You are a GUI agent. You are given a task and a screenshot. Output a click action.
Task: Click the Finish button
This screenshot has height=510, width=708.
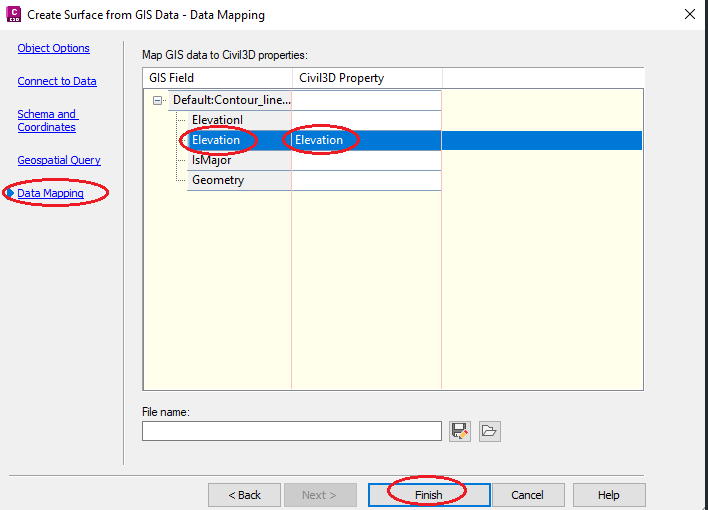click(429, 495)
